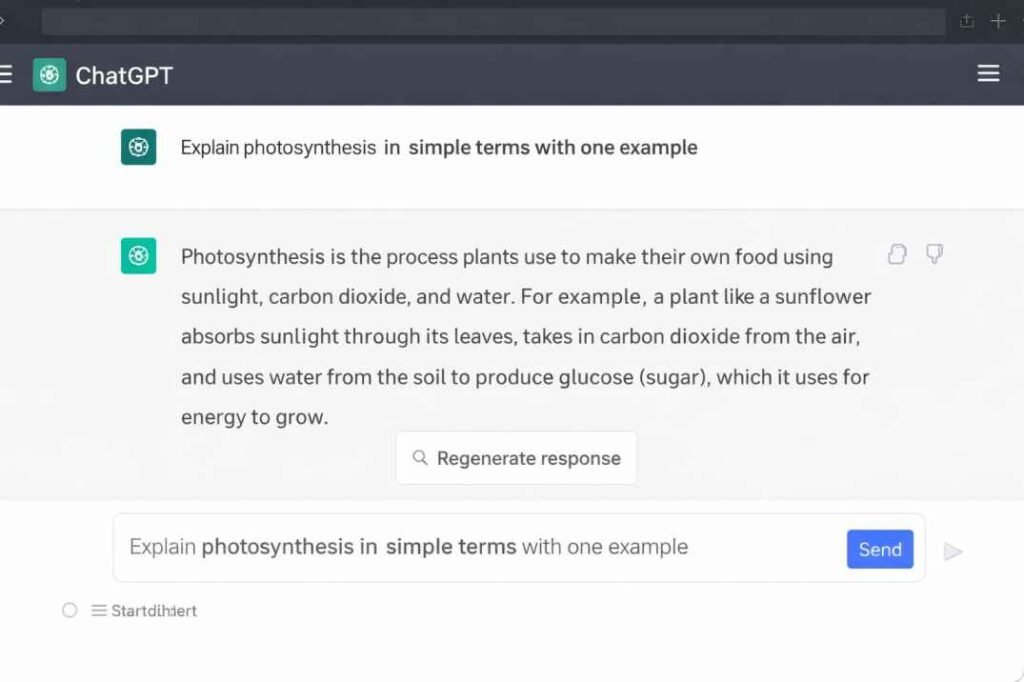Screen dimensions: 1024x682
Task: Open the hamburger menu on the right
Action: 988,73
